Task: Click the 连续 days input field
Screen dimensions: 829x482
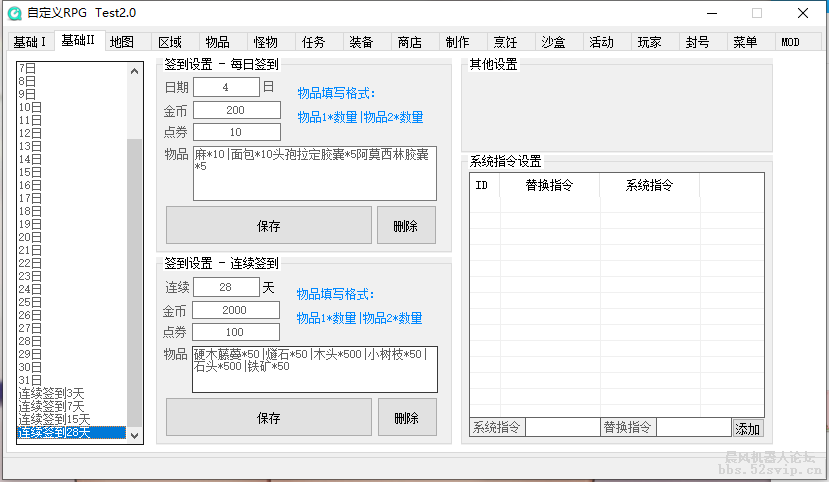Action: (226, 287)
